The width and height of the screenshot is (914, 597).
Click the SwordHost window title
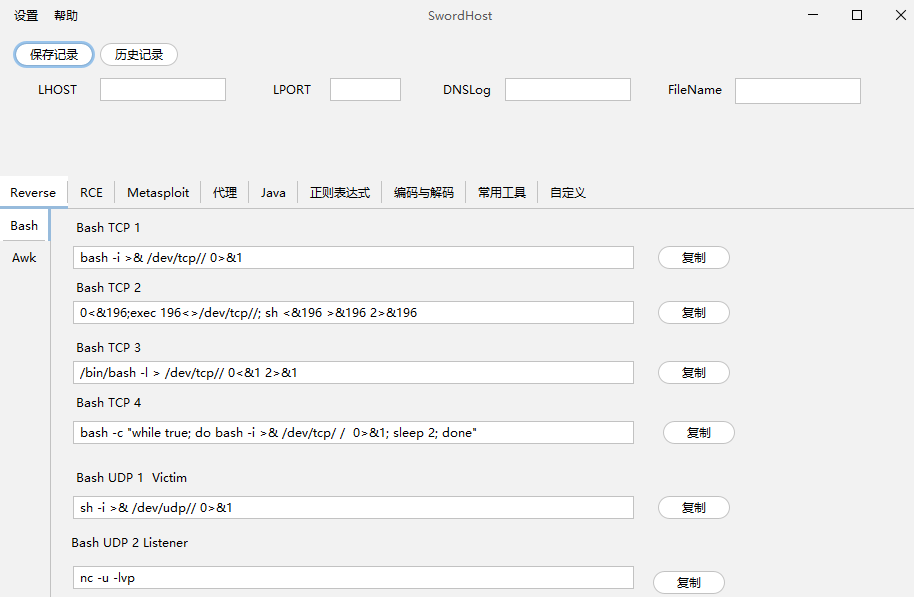[460, 16]
